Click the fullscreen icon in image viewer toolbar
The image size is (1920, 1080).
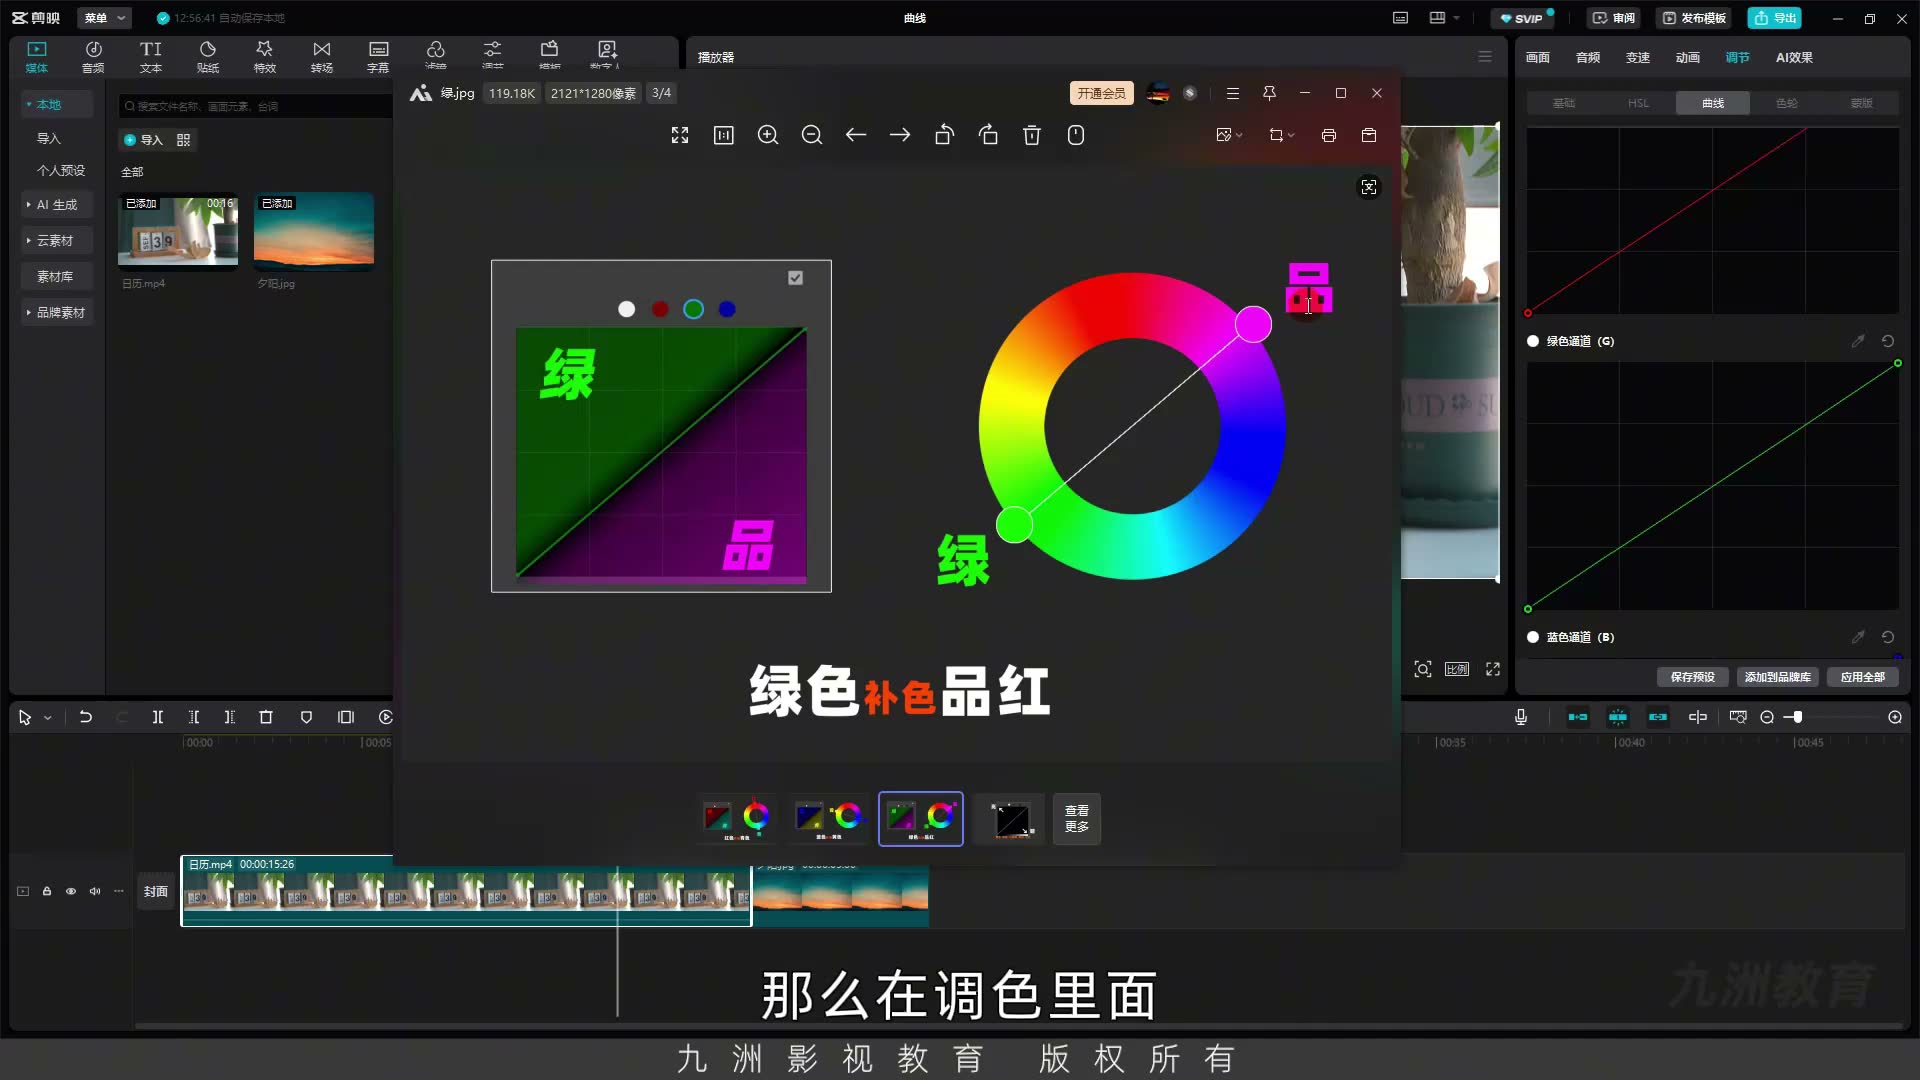(x=680, y=135)
